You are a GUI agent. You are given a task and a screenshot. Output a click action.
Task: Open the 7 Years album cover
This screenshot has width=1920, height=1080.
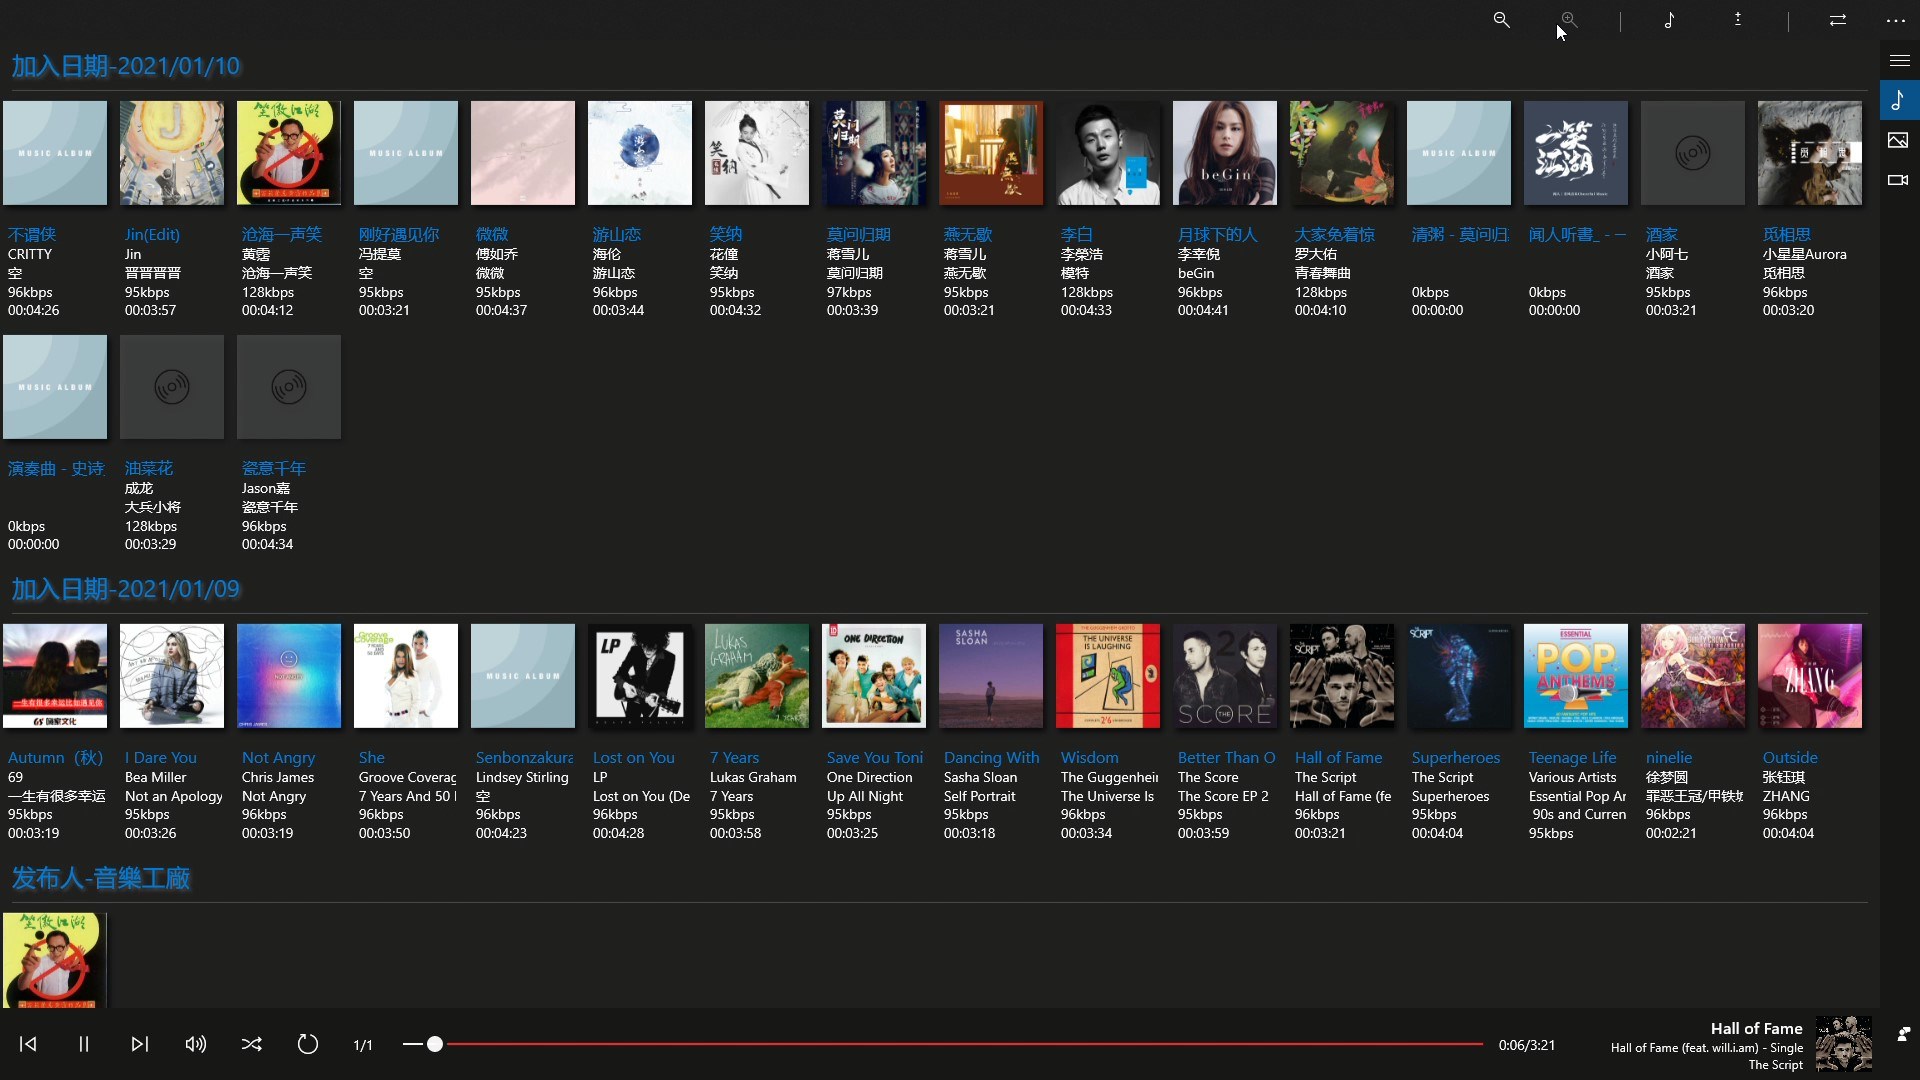[757, 676]
